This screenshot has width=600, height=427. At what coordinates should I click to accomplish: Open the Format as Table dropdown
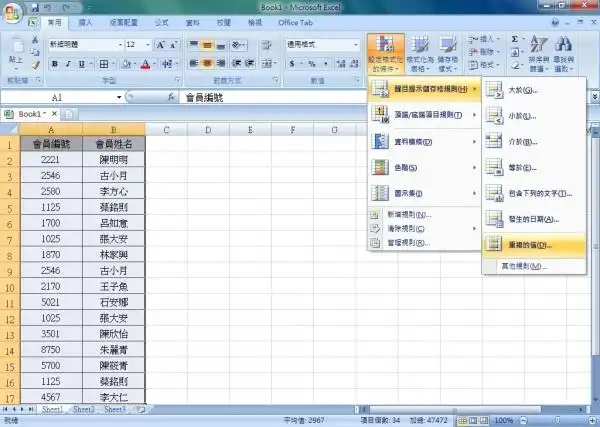pyautogui.click(x=420, y=54)
